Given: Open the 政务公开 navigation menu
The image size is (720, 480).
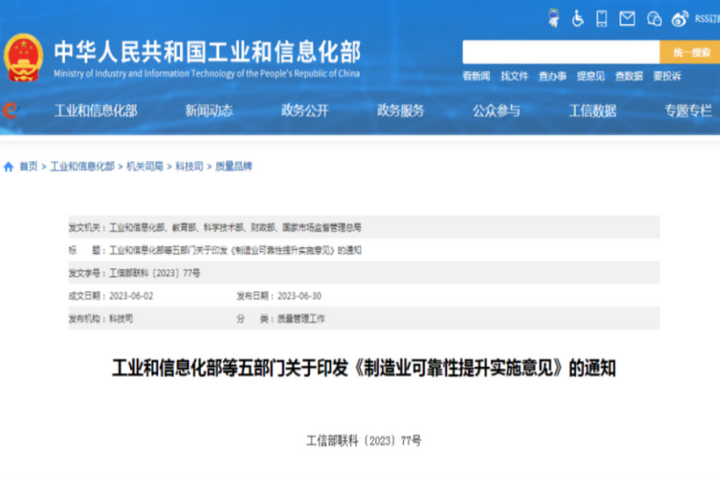Looking at the screenshot, I should click(x=305, y=111).
